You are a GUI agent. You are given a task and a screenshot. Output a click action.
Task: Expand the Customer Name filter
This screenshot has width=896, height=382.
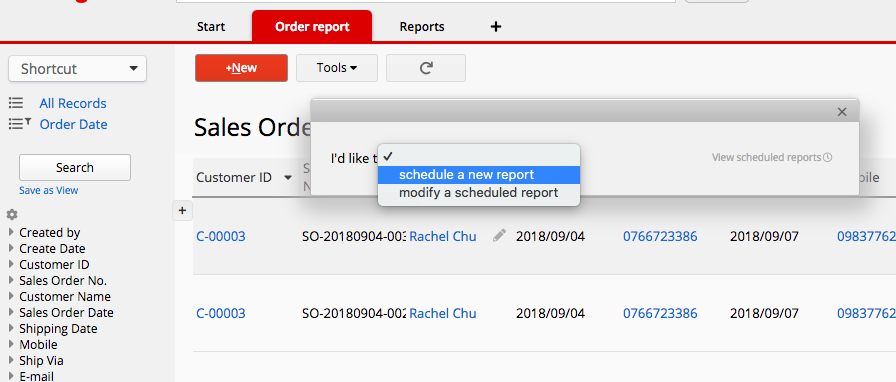(11, 296)
